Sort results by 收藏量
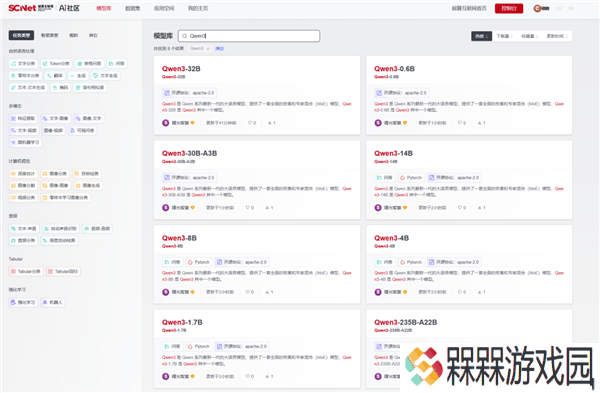The image size is (600, 393). click(529, 36)
